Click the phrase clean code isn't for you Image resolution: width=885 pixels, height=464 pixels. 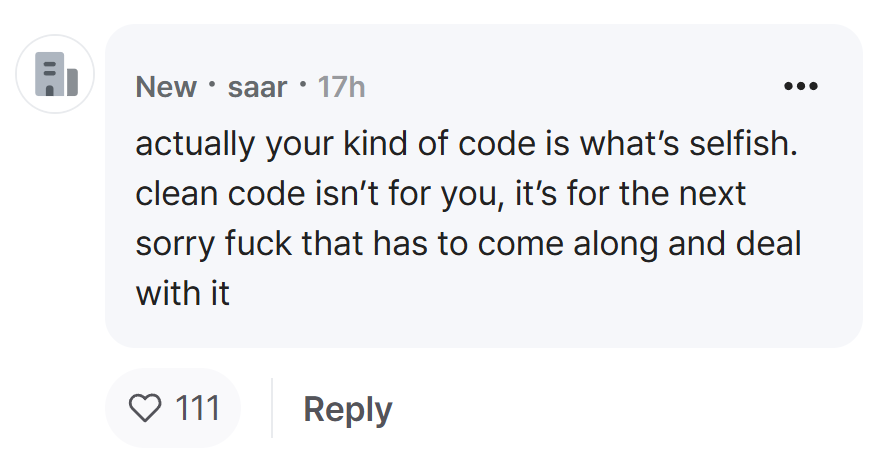319,194
